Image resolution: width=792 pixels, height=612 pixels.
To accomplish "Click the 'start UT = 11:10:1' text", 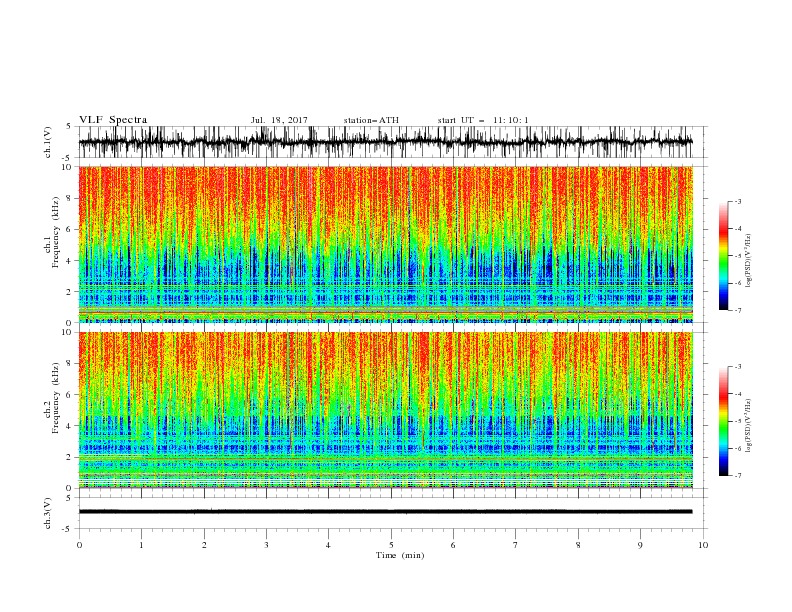I will [483, 120].
